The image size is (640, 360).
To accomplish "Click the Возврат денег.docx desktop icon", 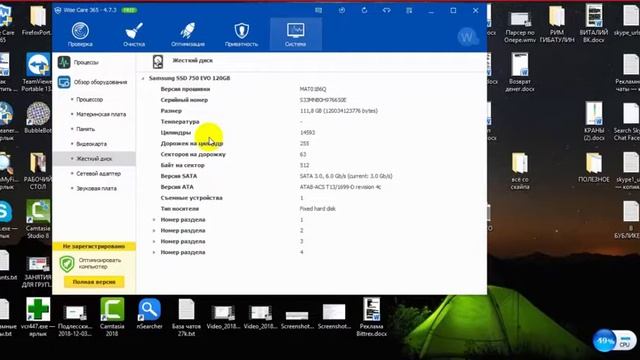I will 520,73.
